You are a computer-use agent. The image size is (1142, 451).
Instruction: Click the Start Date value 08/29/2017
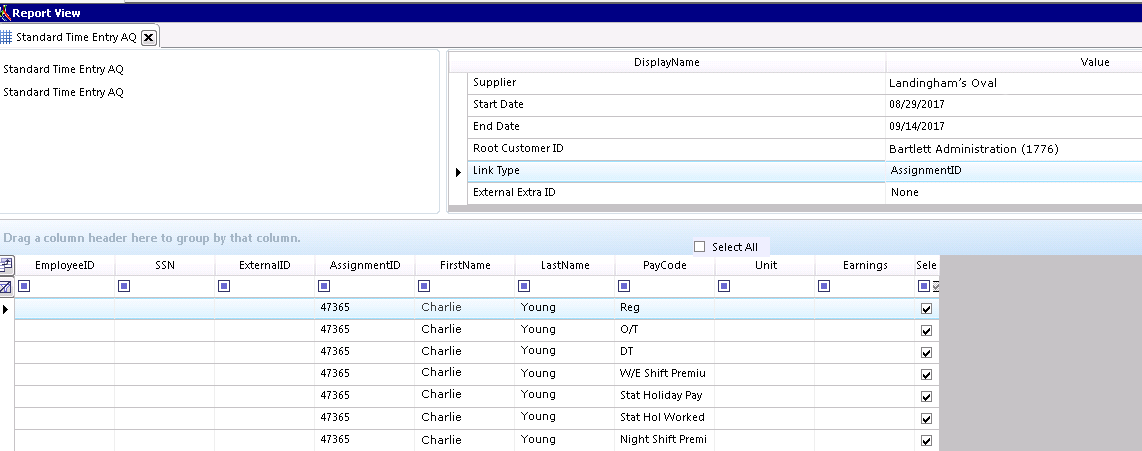pos(917,104)
